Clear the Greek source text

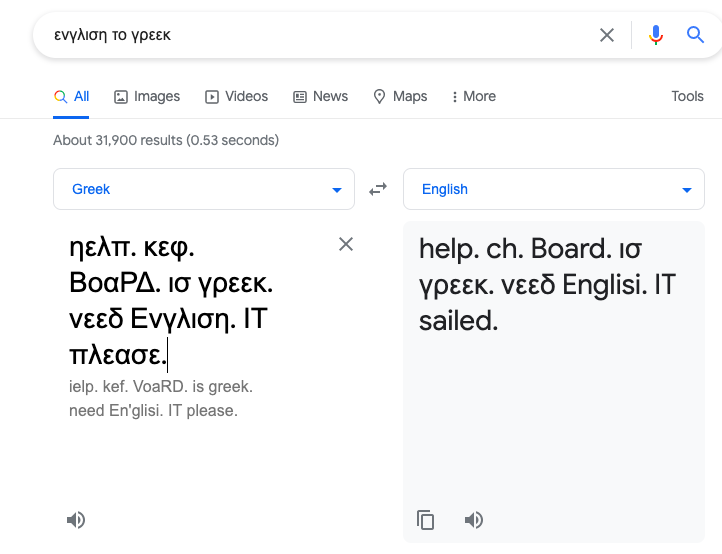point(346,244)
